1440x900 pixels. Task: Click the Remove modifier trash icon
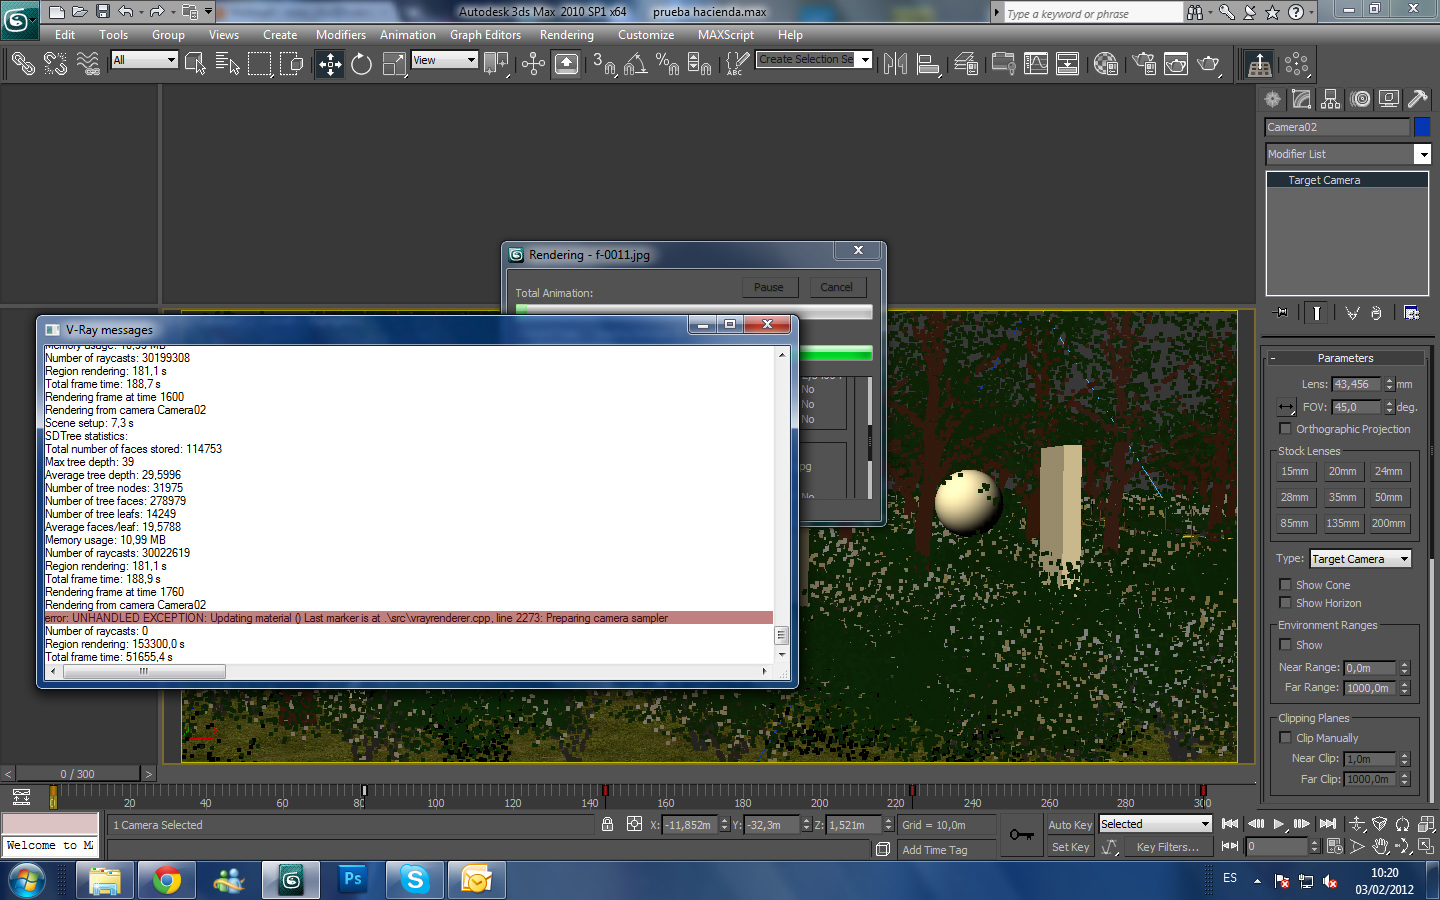click(x=1376, y=313)
